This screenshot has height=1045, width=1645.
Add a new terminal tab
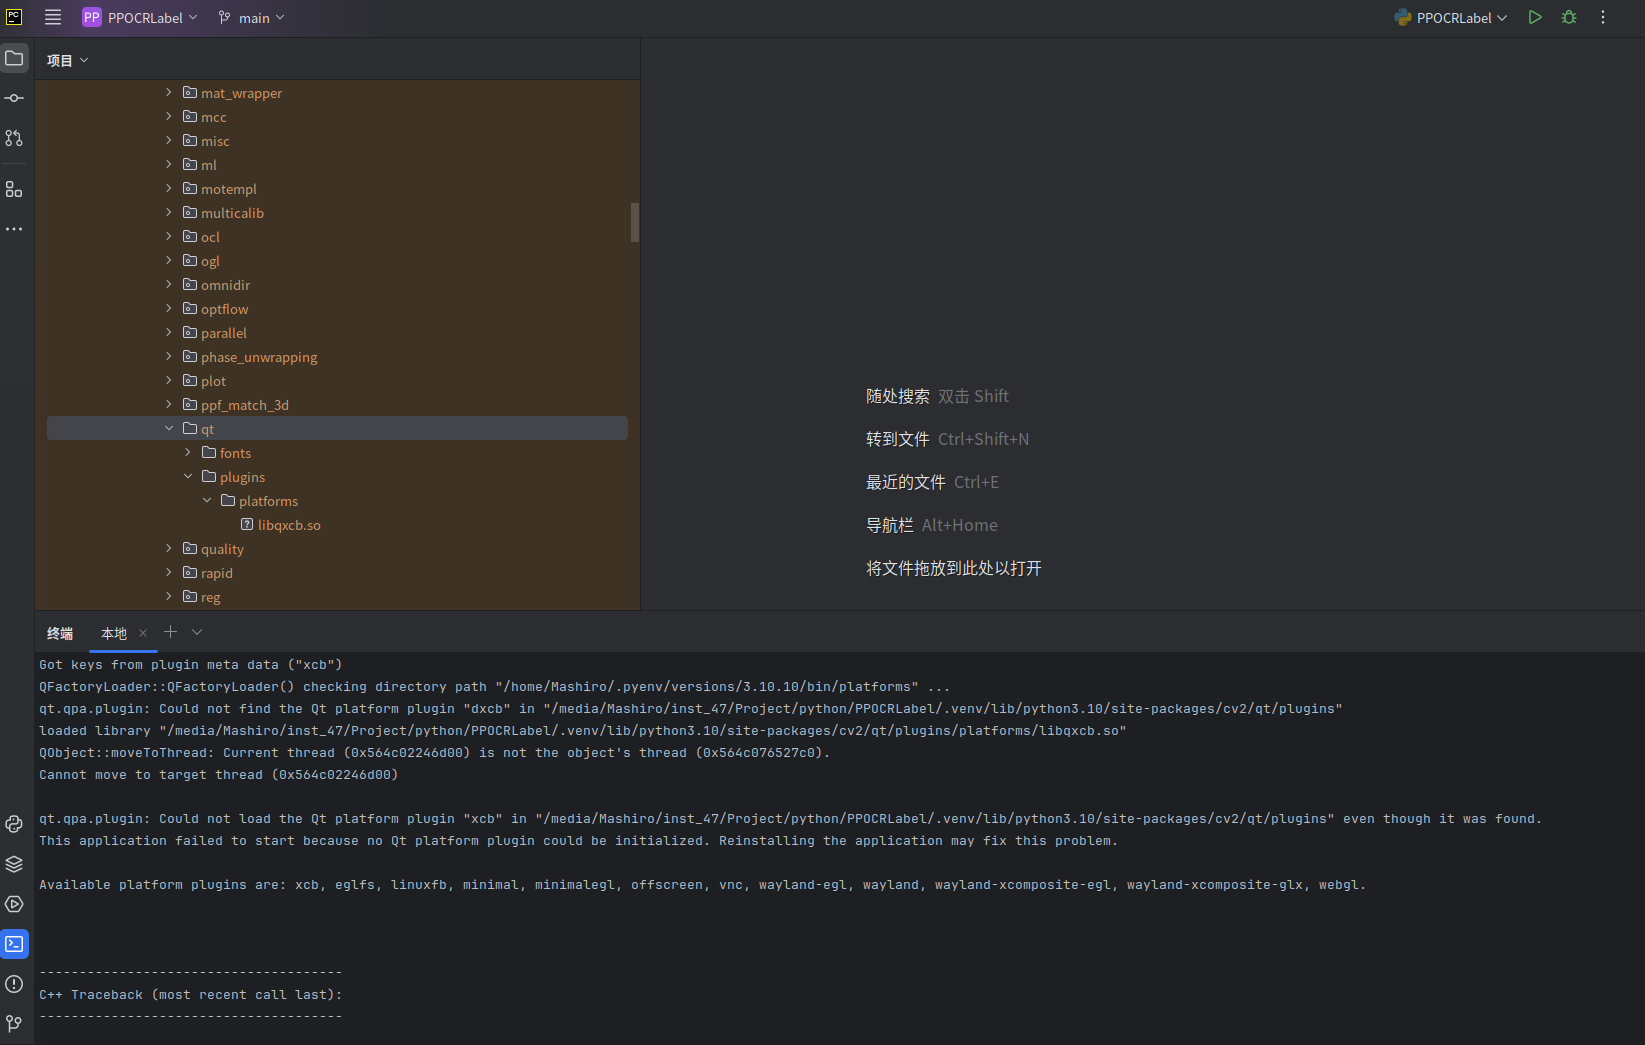[170, 632]
